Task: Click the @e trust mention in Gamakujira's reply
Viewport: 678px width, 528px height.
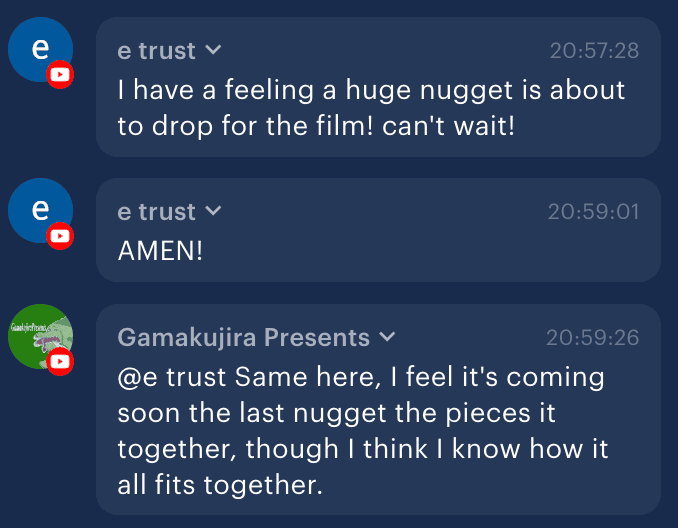Action: (174, 378)
